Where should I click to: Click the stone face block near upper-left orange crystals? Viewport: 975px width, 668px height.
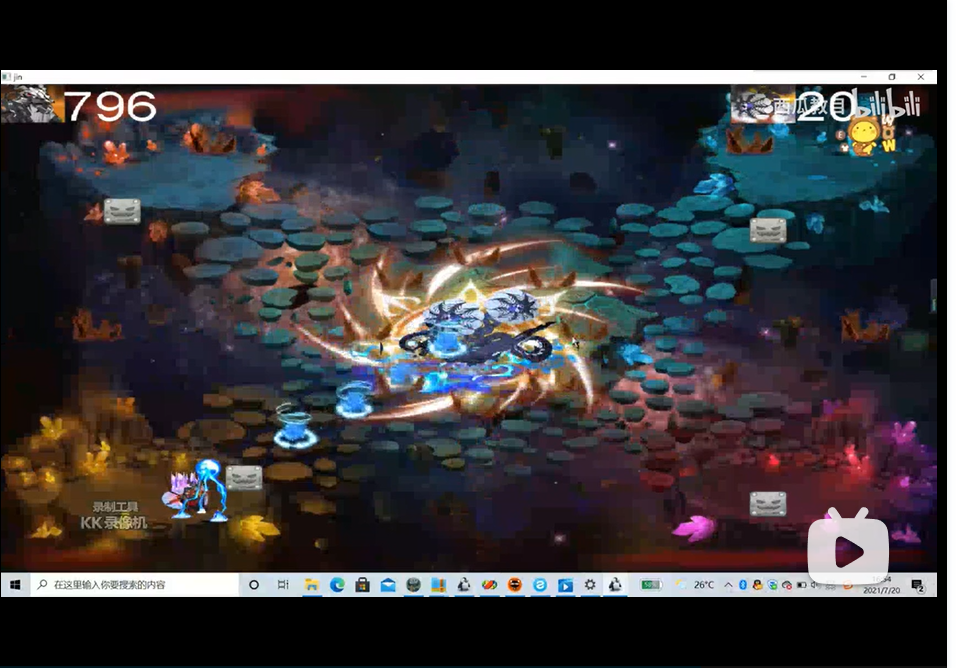click(x=122, y=211)
